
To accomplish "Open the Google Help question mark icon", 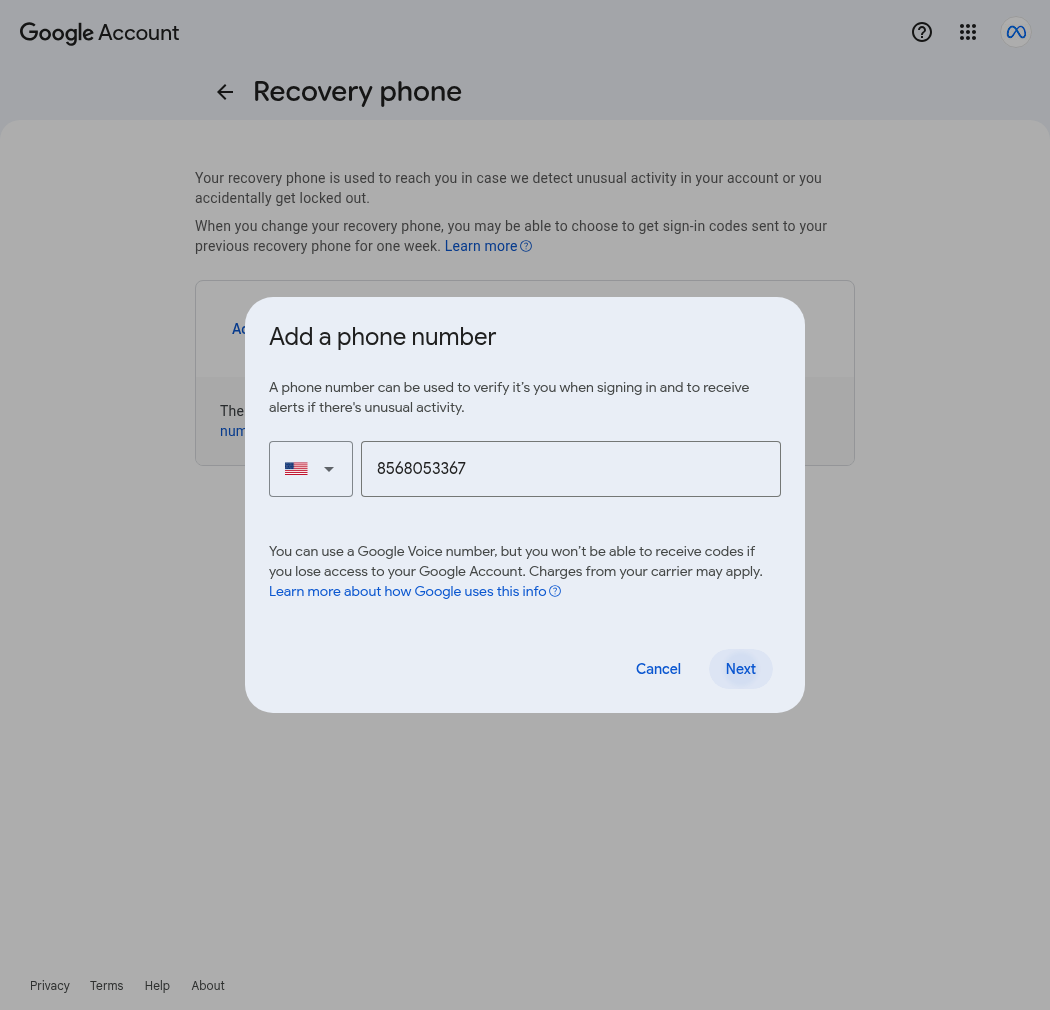I will click(x=921, y=32).
